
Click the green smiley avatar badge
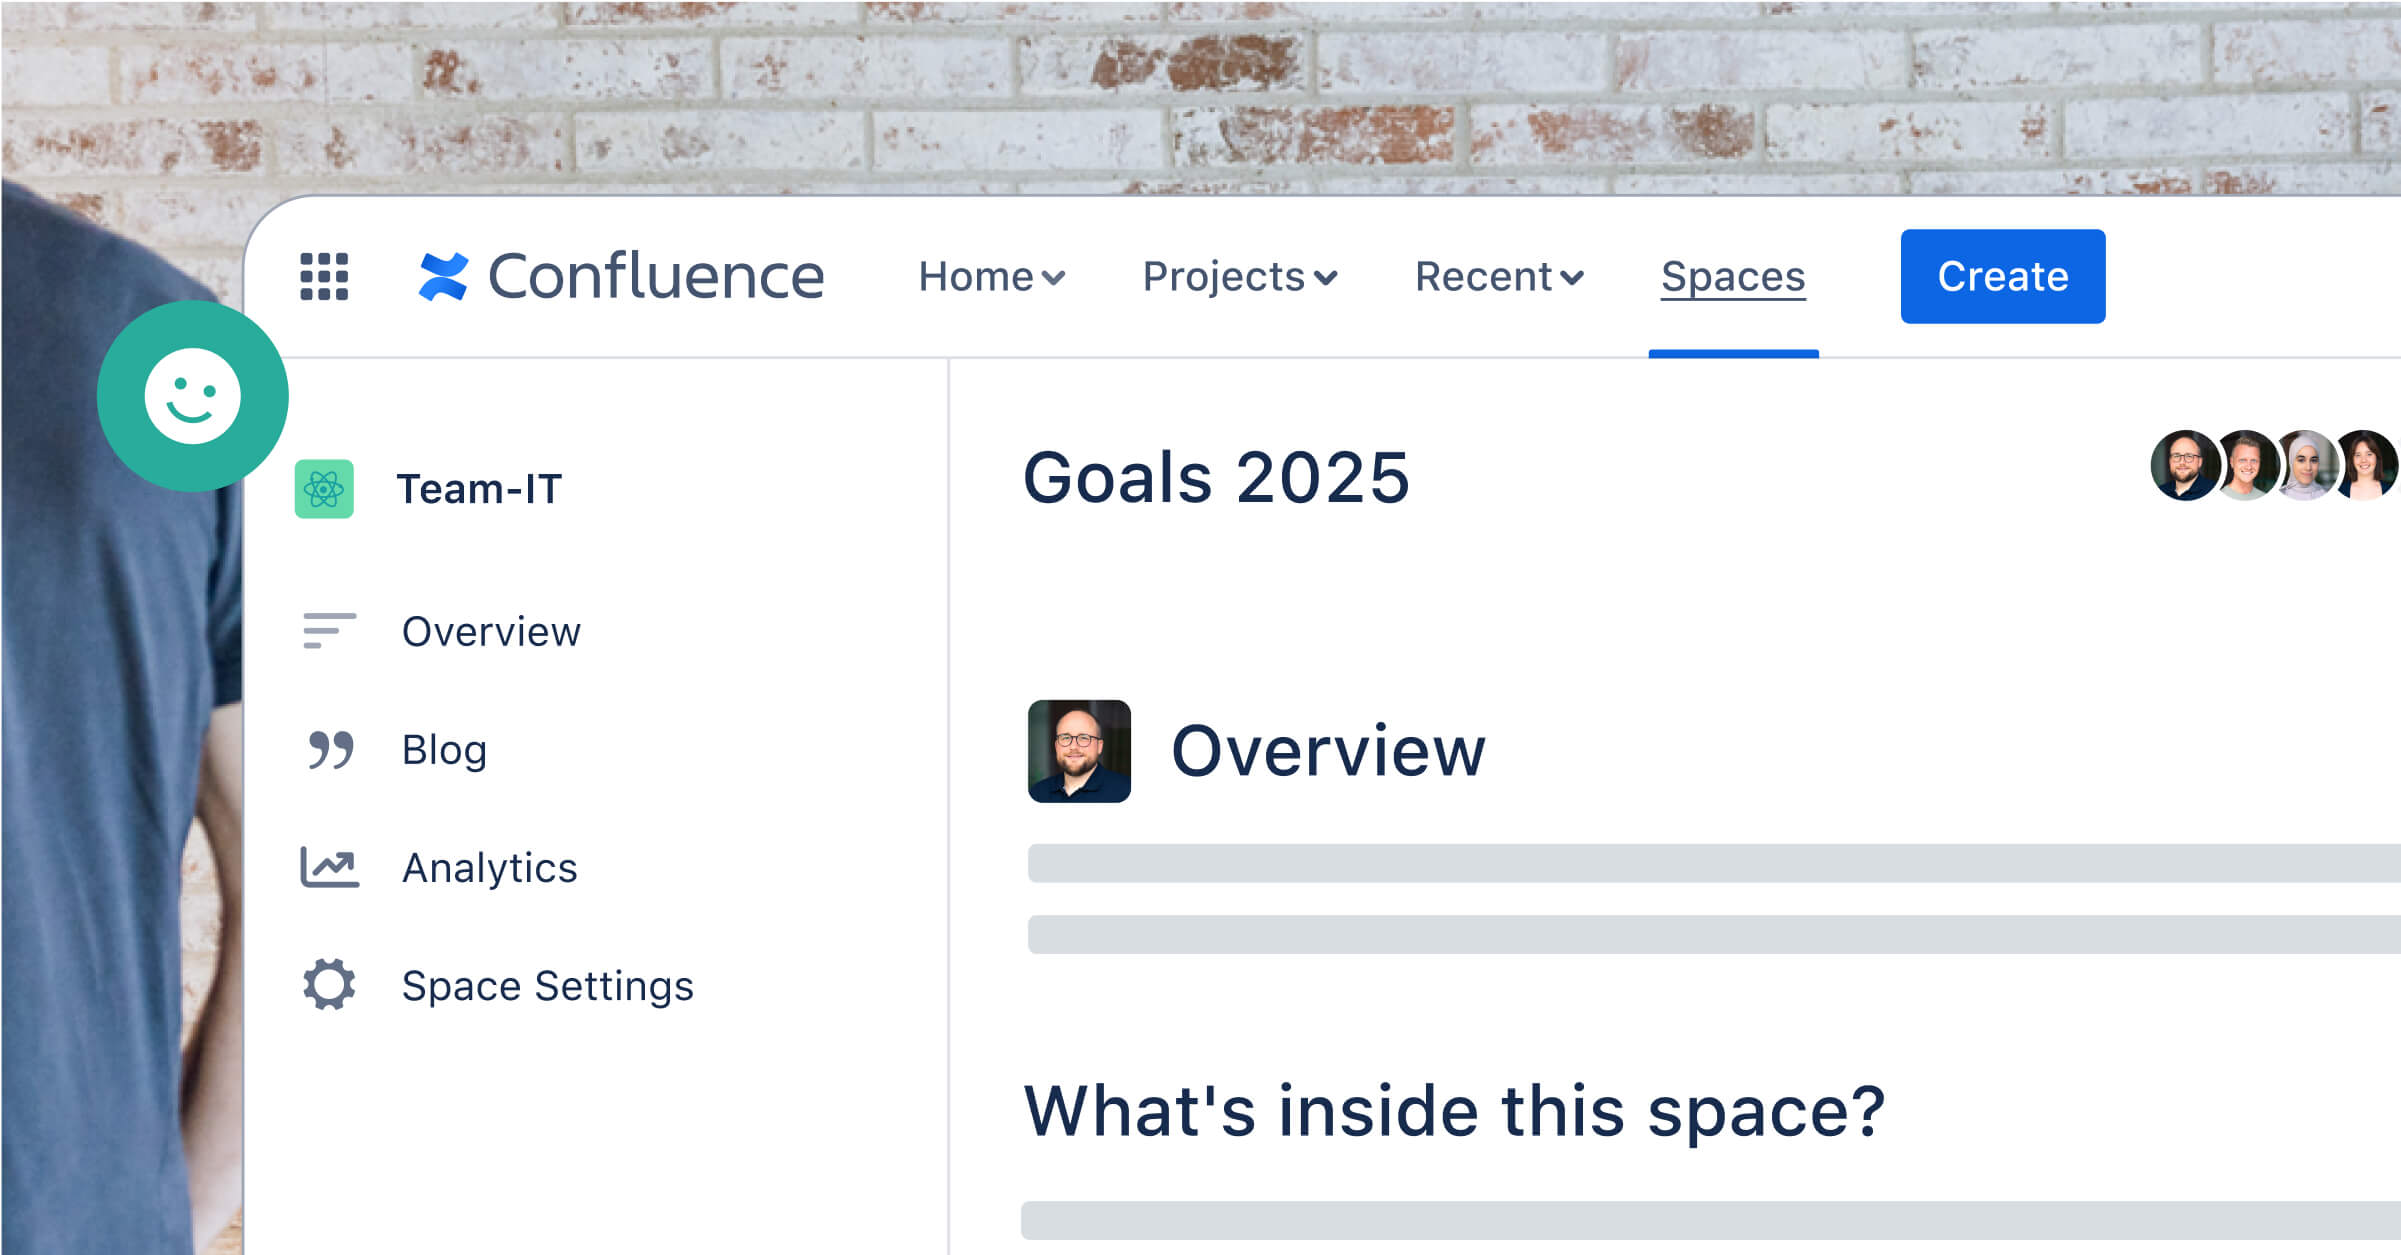pyautogui.click(x=192, y=395)
